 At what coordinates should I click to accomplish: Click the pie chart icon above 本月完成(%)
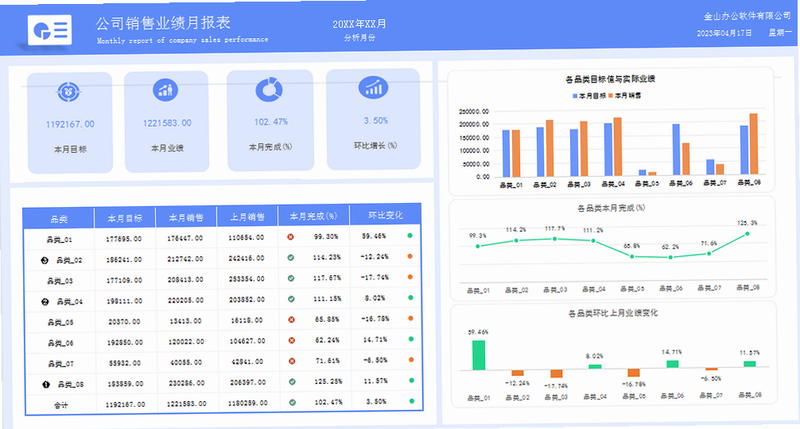point(269,89)
